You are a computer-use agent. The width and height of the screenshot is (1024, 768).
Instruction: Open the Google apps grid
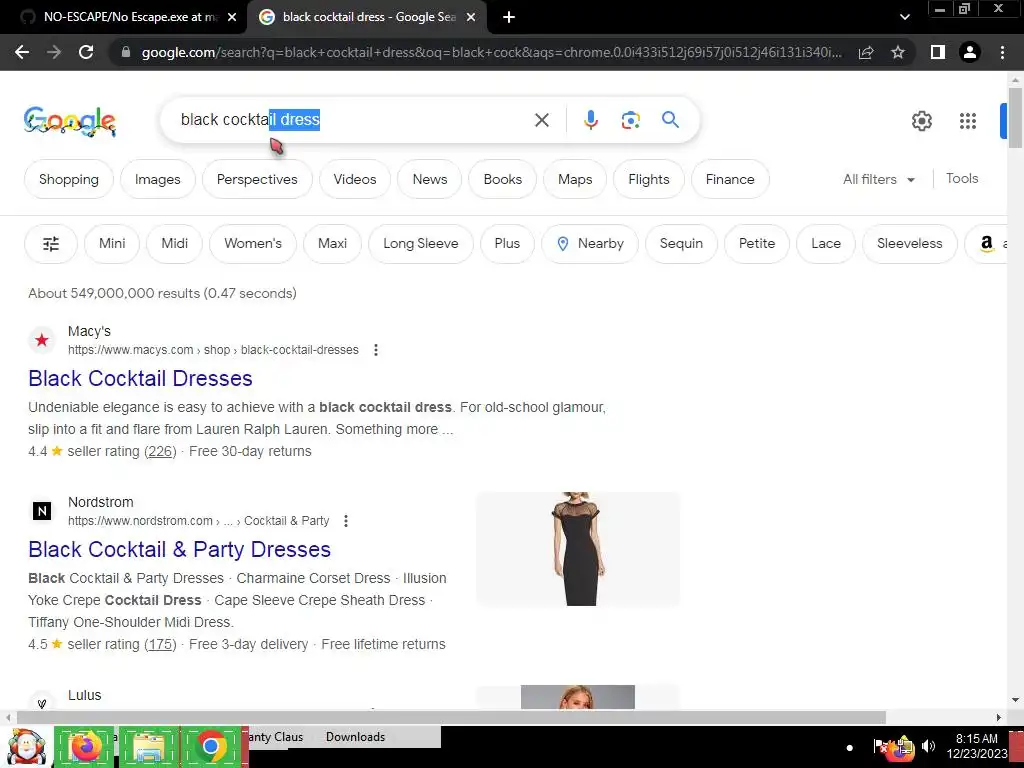pyautogui.click(x=968, y=121)
